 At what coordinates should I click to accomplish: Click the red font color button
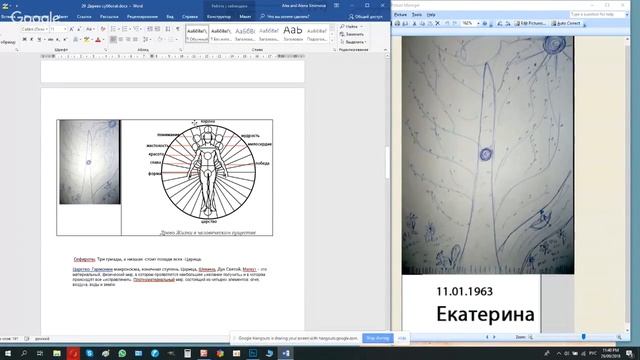pyautogui.click(x=98, y=40)
